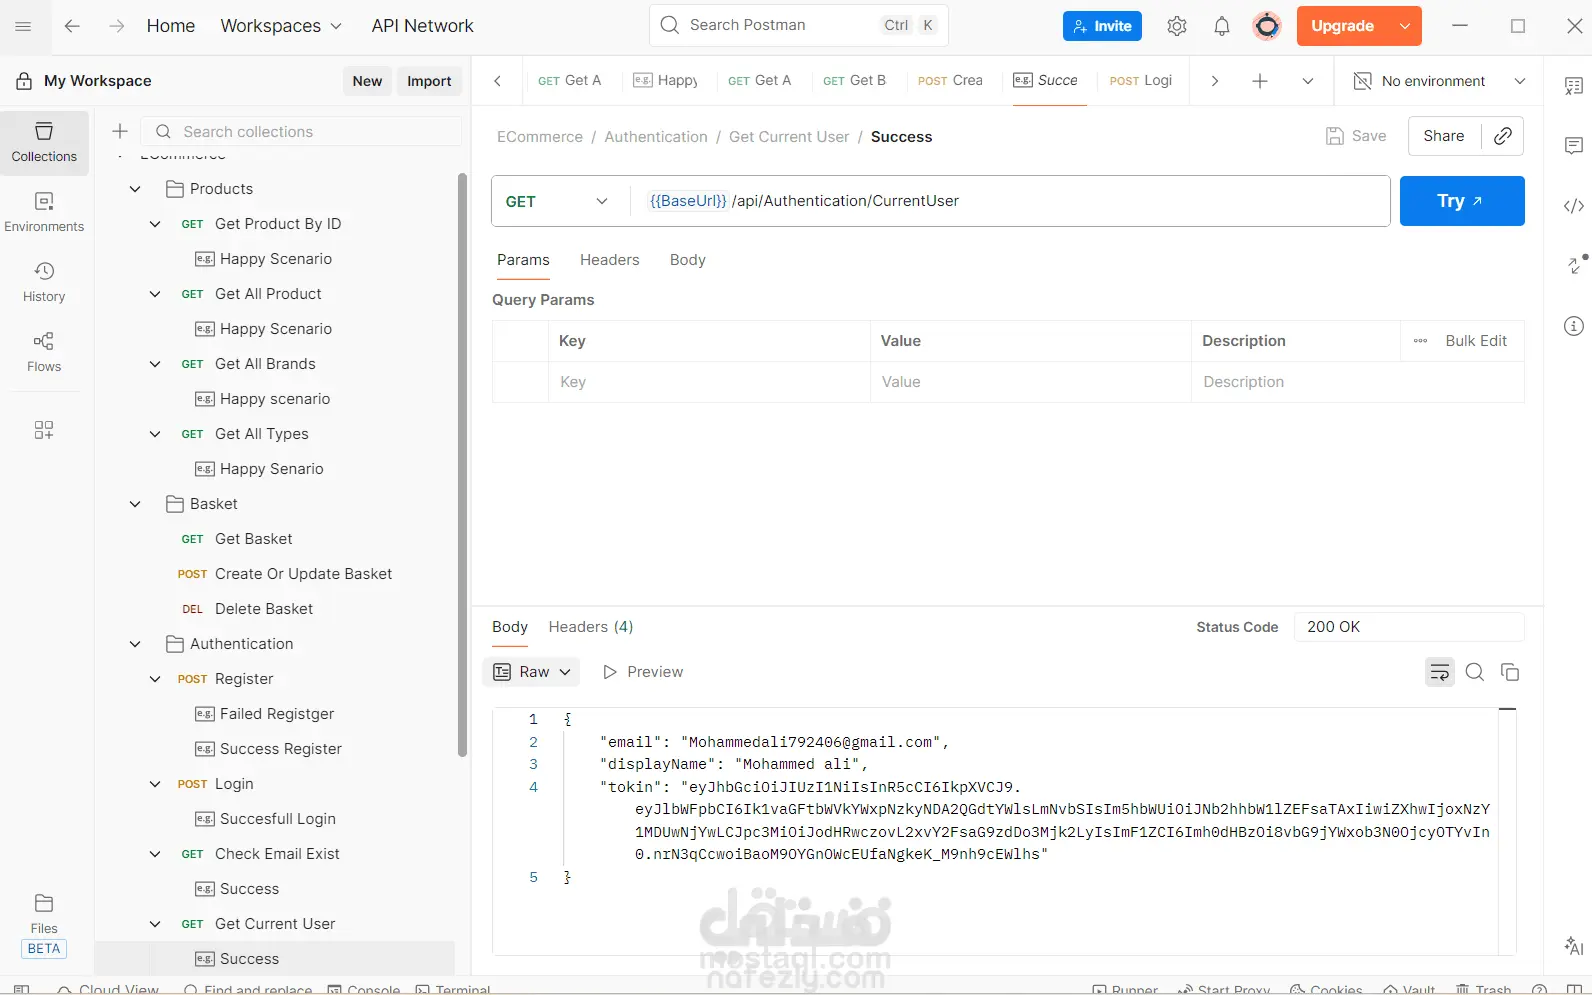Create a new collection with plus icon
The height and width of the screenshot is (995, 1592).
pos(120,131)
